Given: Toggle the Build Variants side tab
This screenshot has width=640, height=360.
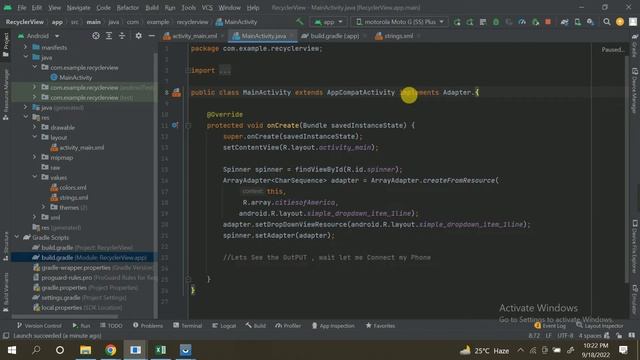Looking at the screenshot, I should coord(6,292).
